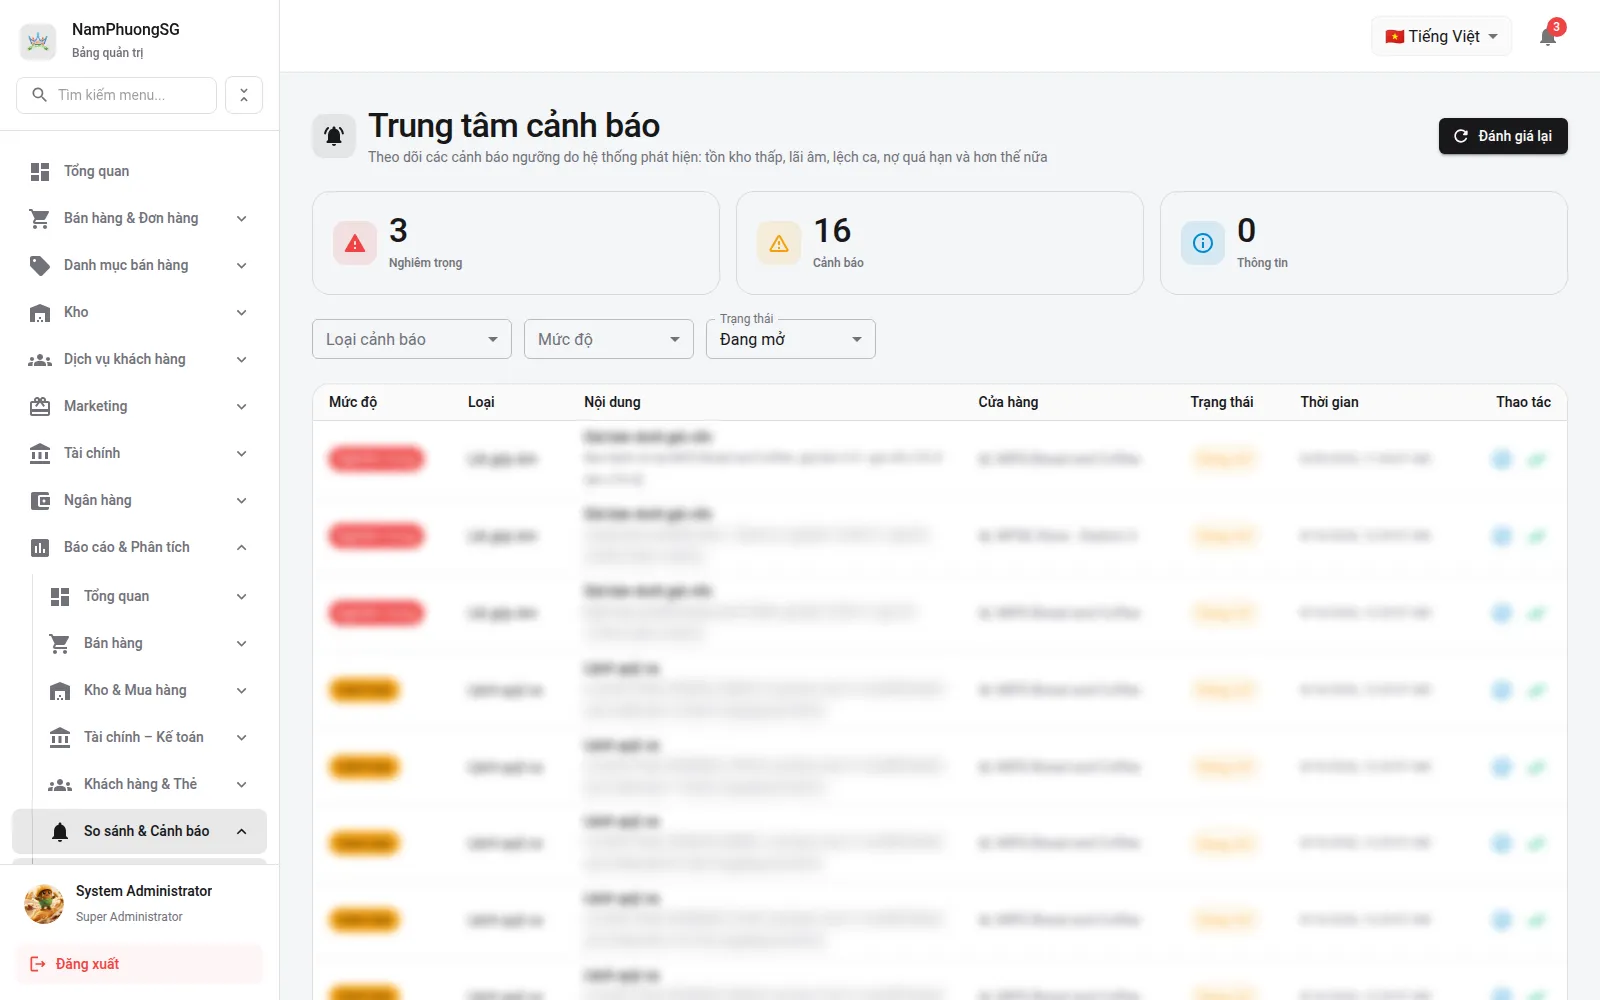Viewport: 1600px width, 1000px height.
Task: Click the Cửa hàng column header
Action: tap(1008, 402)
